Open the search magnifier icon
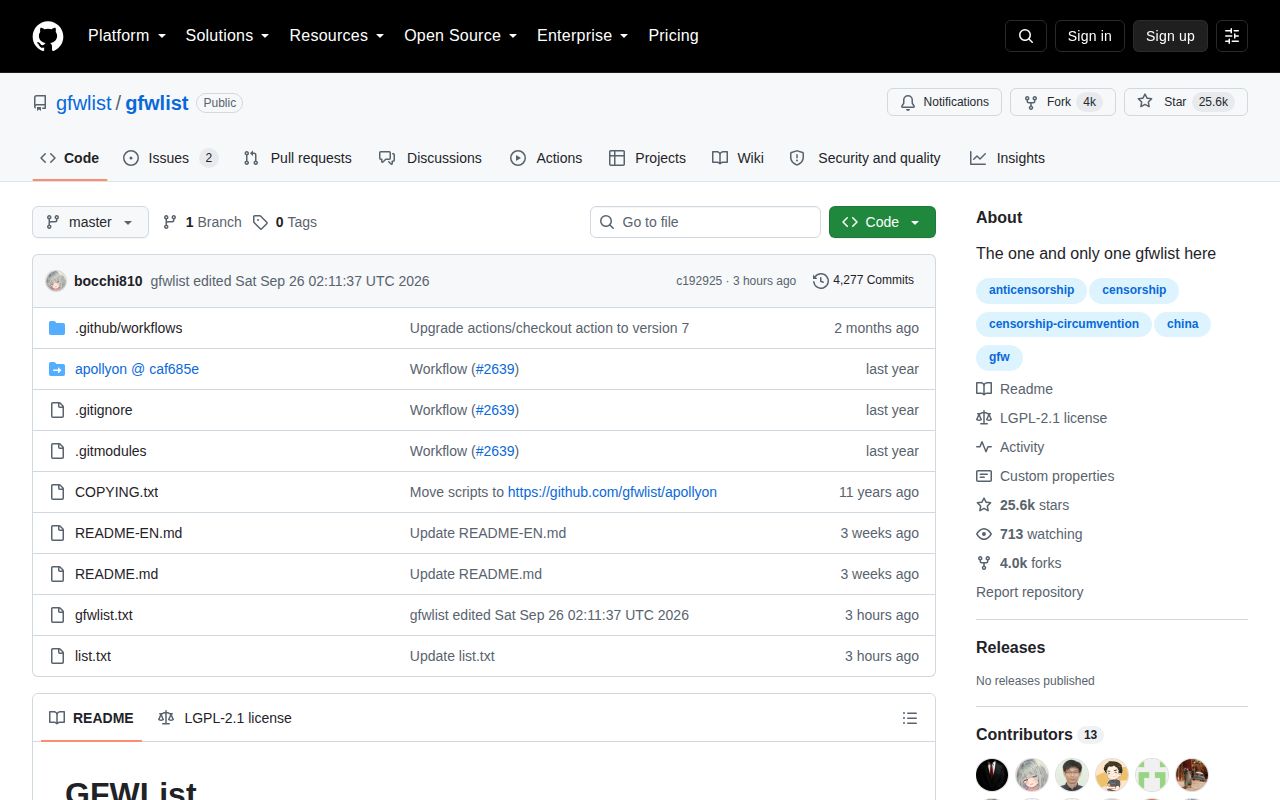This screenshot has width=1280, height=800. tap(1026, 36)
